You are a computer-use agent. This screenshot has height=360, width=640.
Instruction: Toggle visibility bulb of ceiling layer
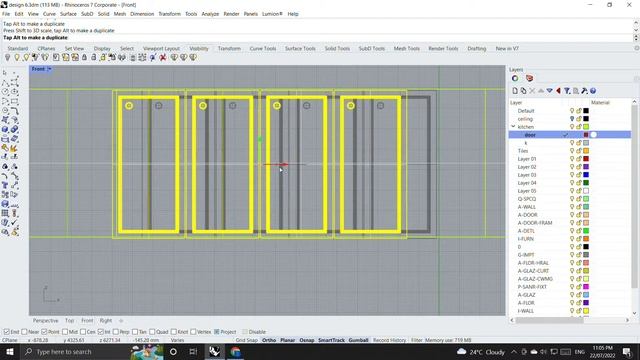point(572,119)
